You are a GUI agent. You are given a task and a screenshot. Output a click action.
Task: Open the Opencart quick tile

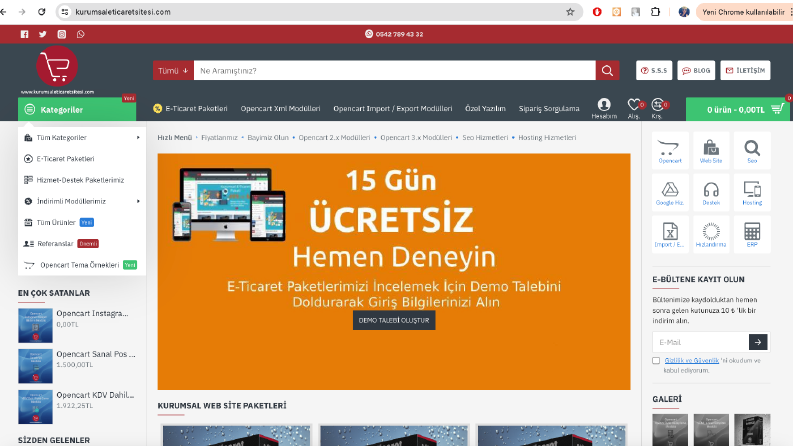670,151
